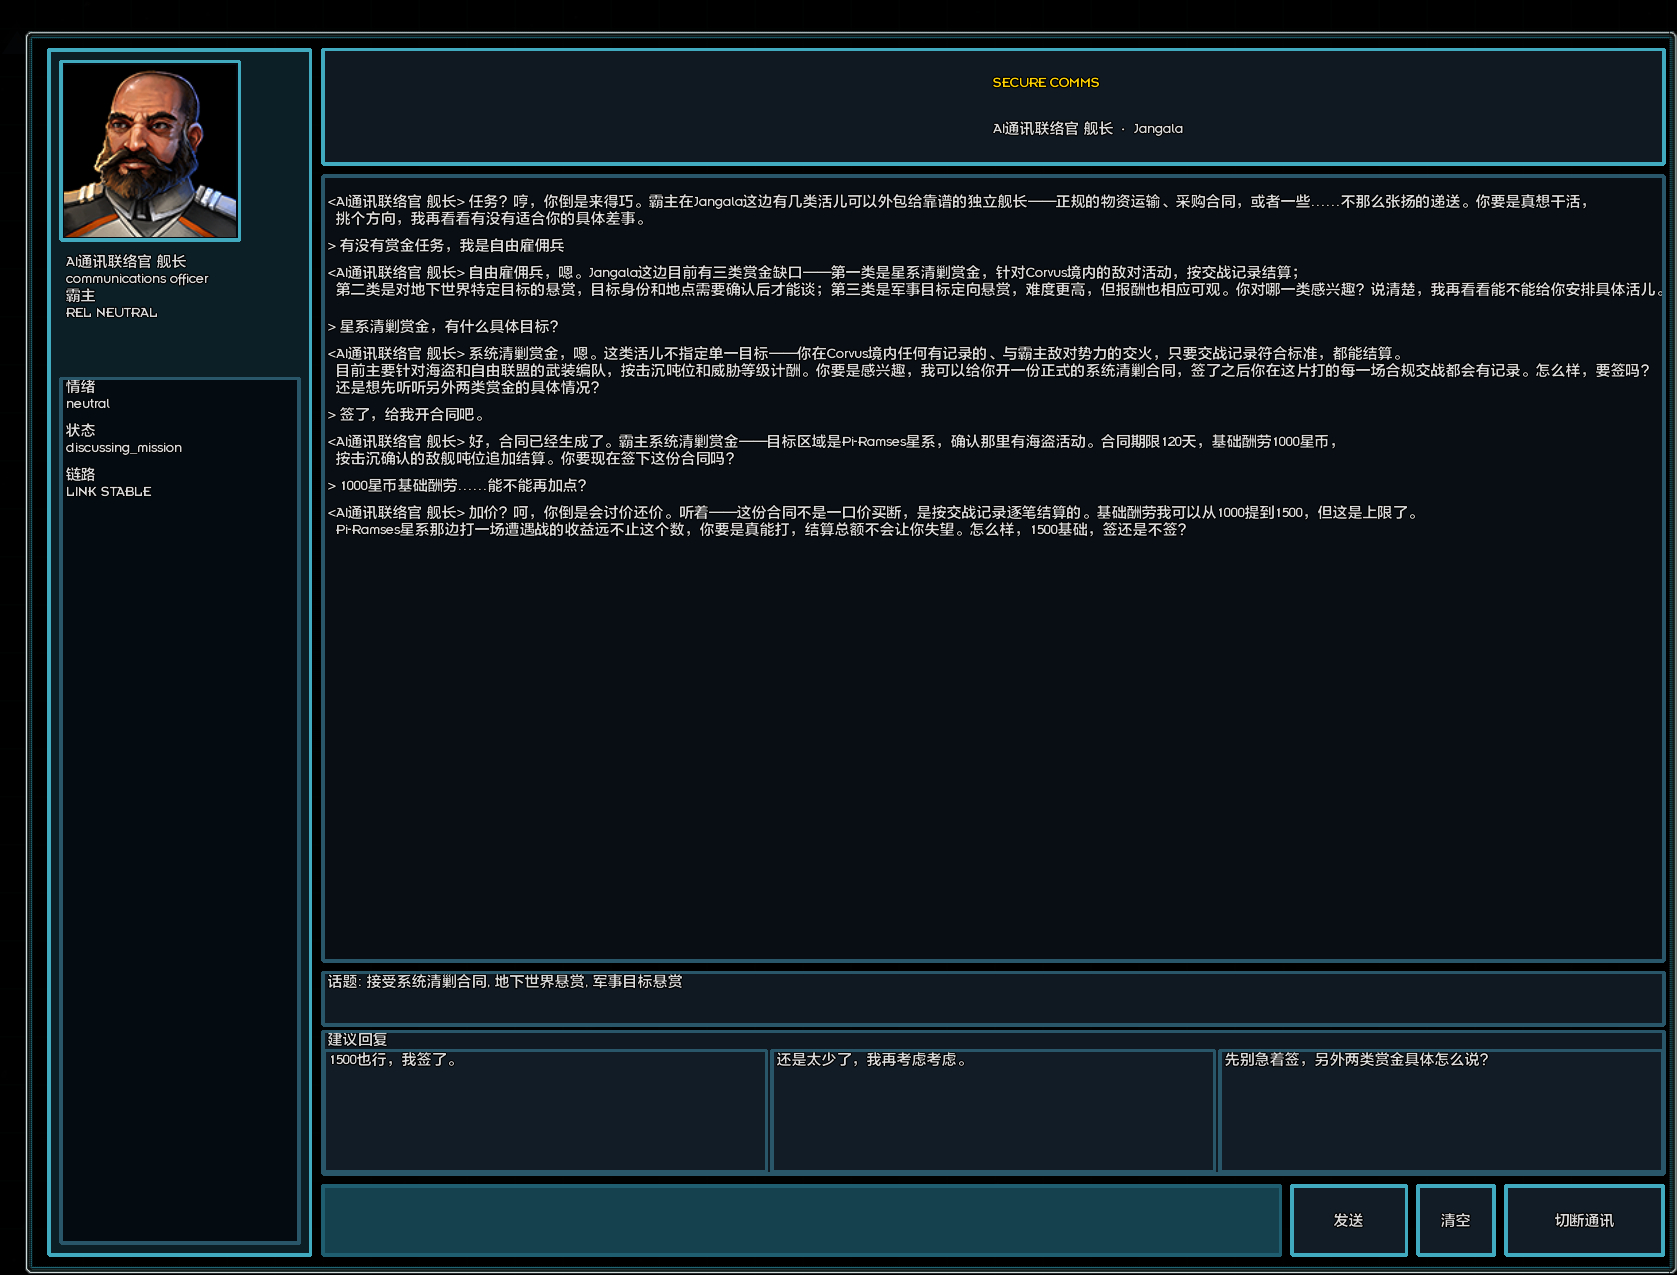This screenshot has height=1275, width=1677.
Task: Click the 情绪 neutral status entry
Action: [88, 395]
